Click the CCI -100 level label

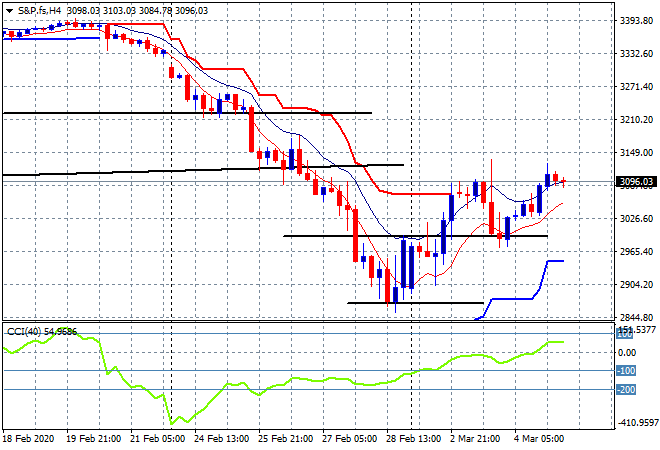click(x=626, y=371)
